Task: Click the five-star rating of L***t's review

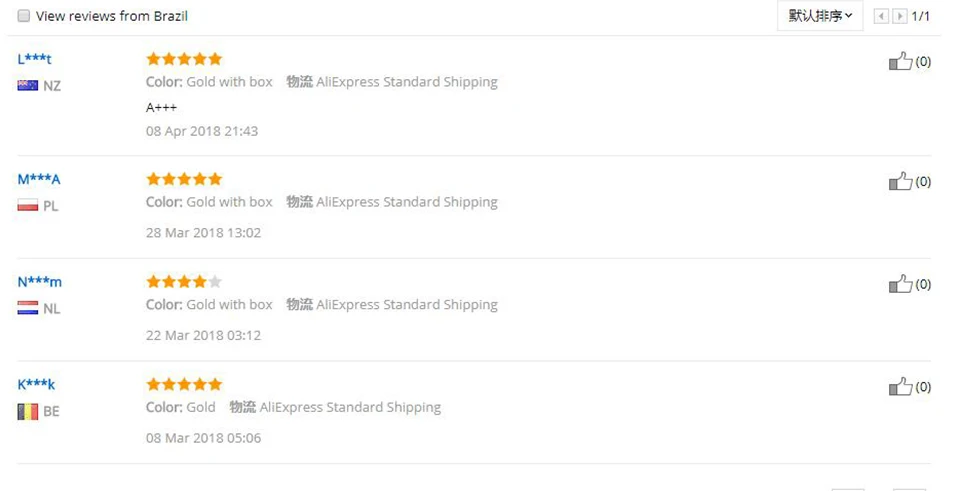Action: (184, 59)
